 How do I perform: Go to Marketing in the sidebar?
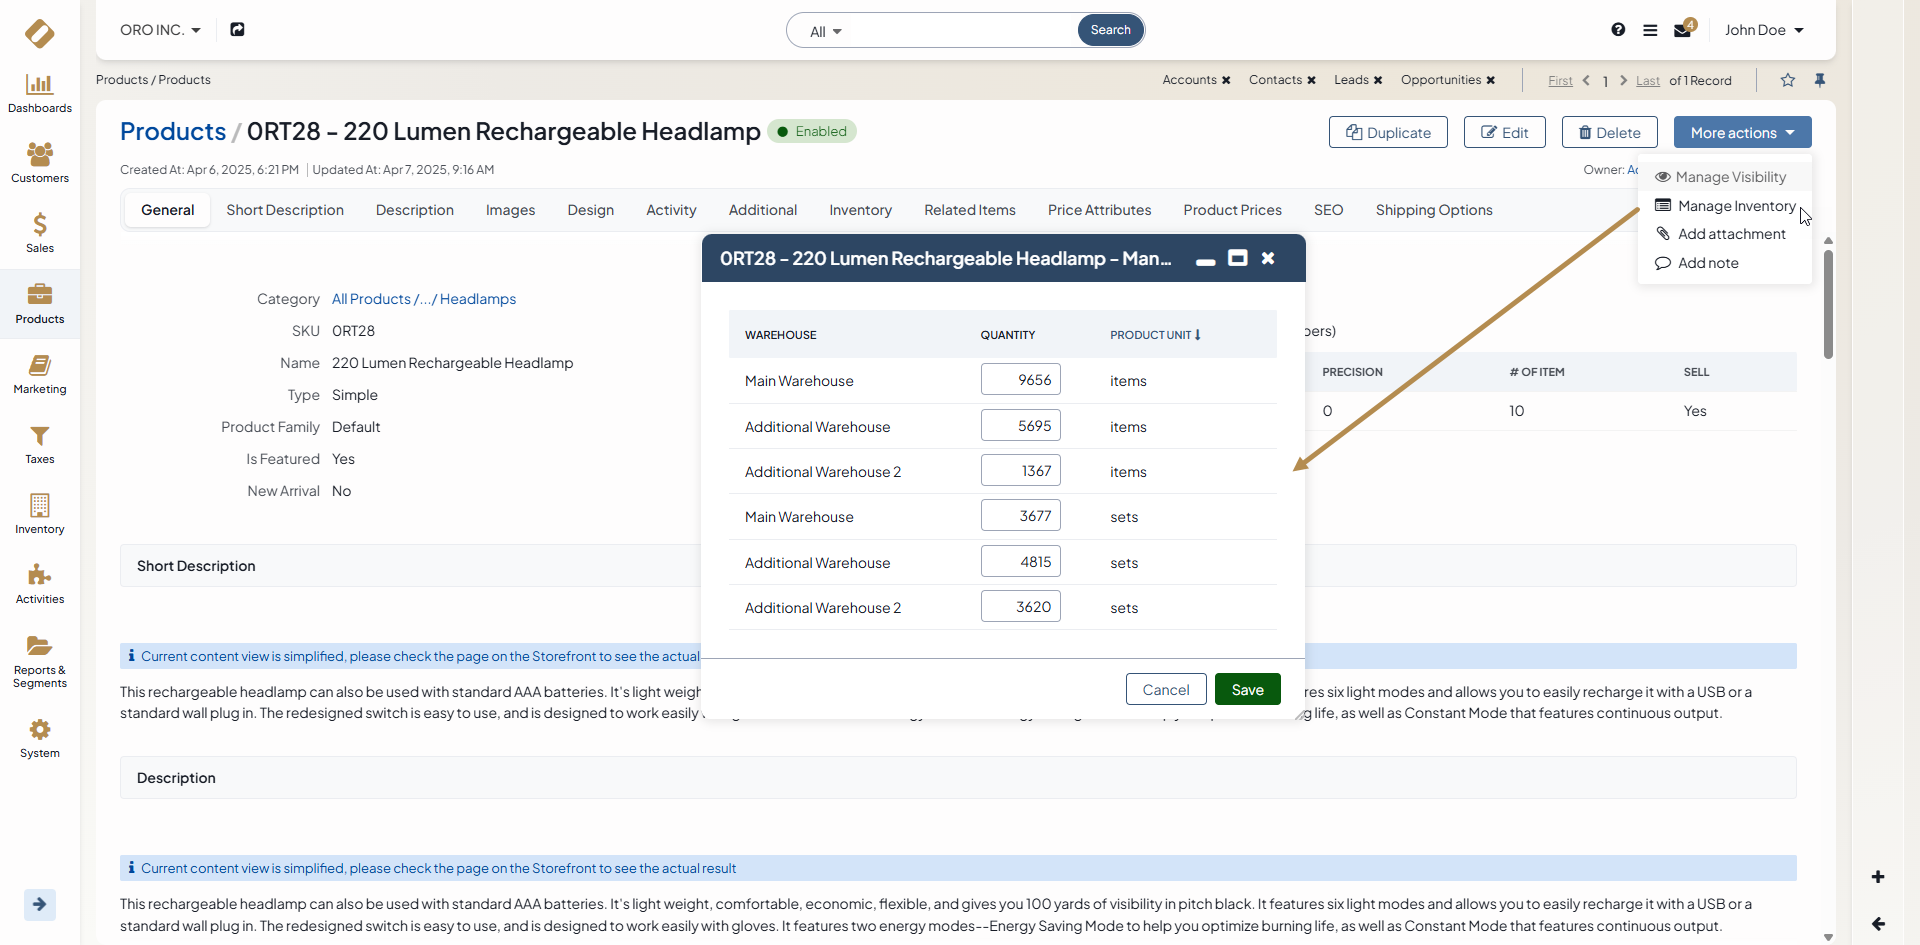tap(40, 375)
